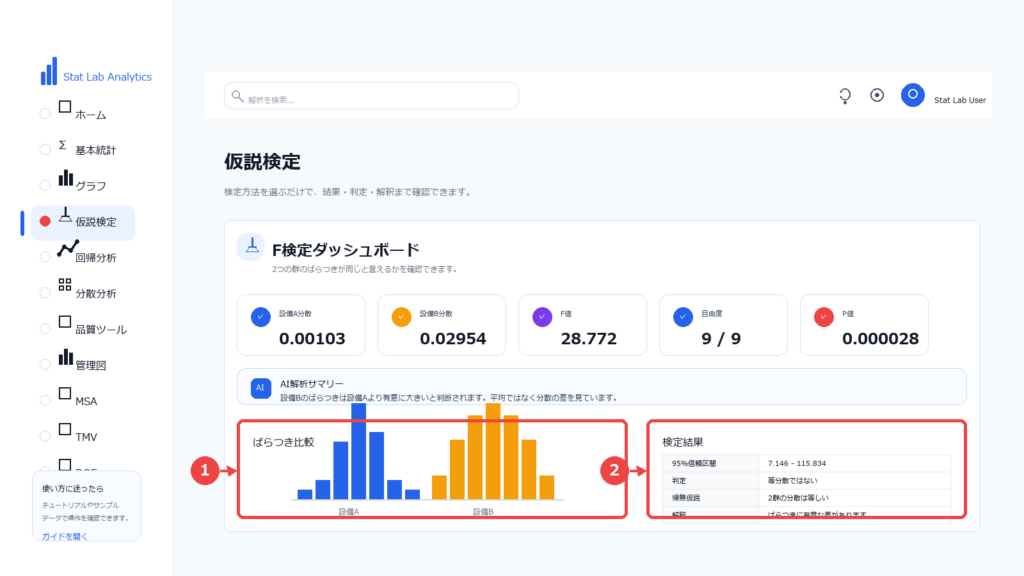This screenshot has height=576, width=1024.
Task: Click the 等分散ではない result cell
Action: 854,481
